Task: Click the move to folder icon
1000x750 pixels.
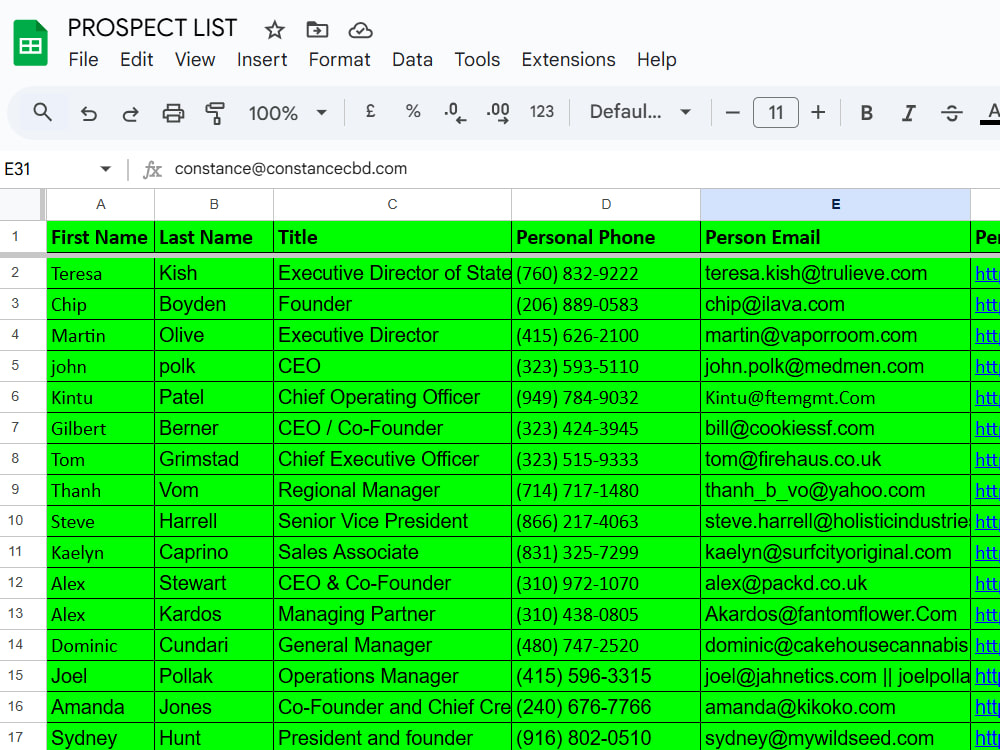Action: click(x=317, y=29)
